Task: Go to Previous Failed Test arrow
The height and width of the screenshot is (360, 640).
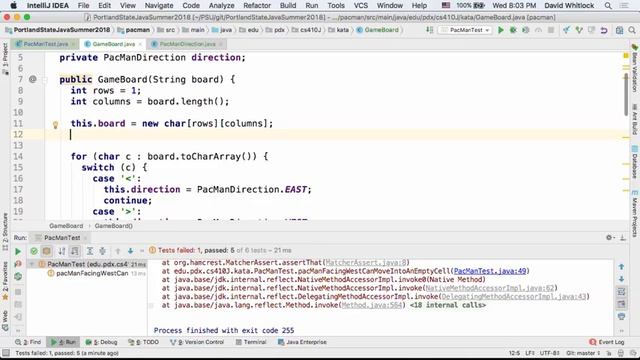Action: (x=118, y=251)
